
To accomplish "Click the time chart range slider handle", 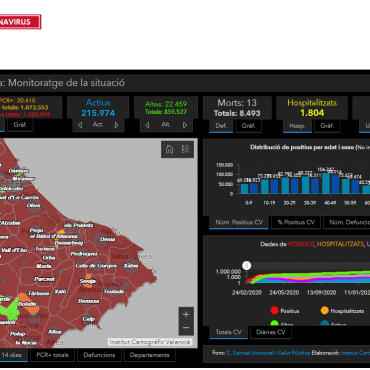I will (x=246, y=266).
